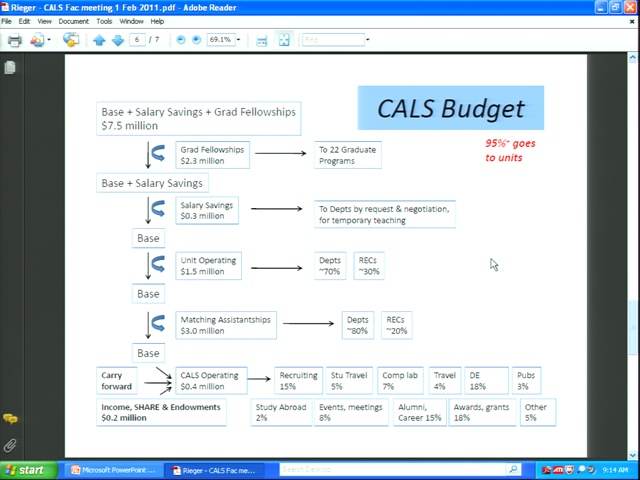
Task: Click the Unit Operating $1.5 million box
Action: (209, 266)
